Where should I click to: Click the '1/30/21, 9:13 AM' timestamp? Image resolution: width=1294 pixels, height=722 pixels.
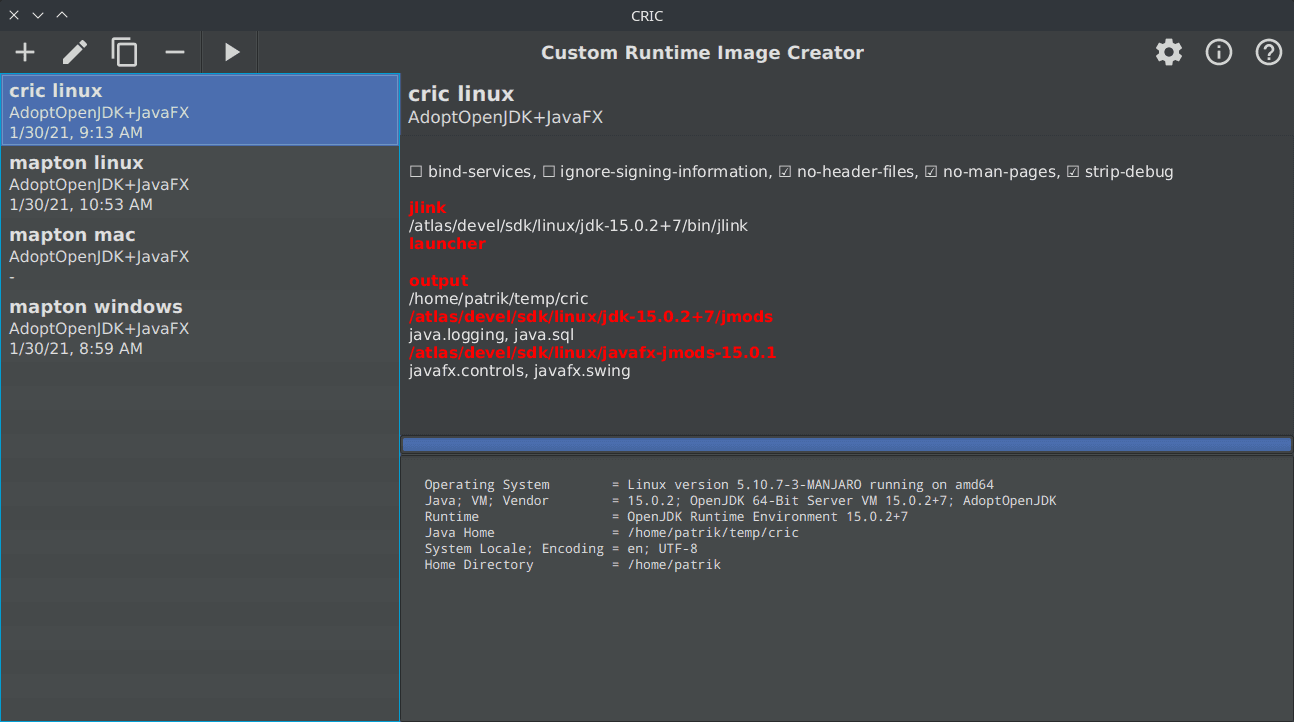76,133
